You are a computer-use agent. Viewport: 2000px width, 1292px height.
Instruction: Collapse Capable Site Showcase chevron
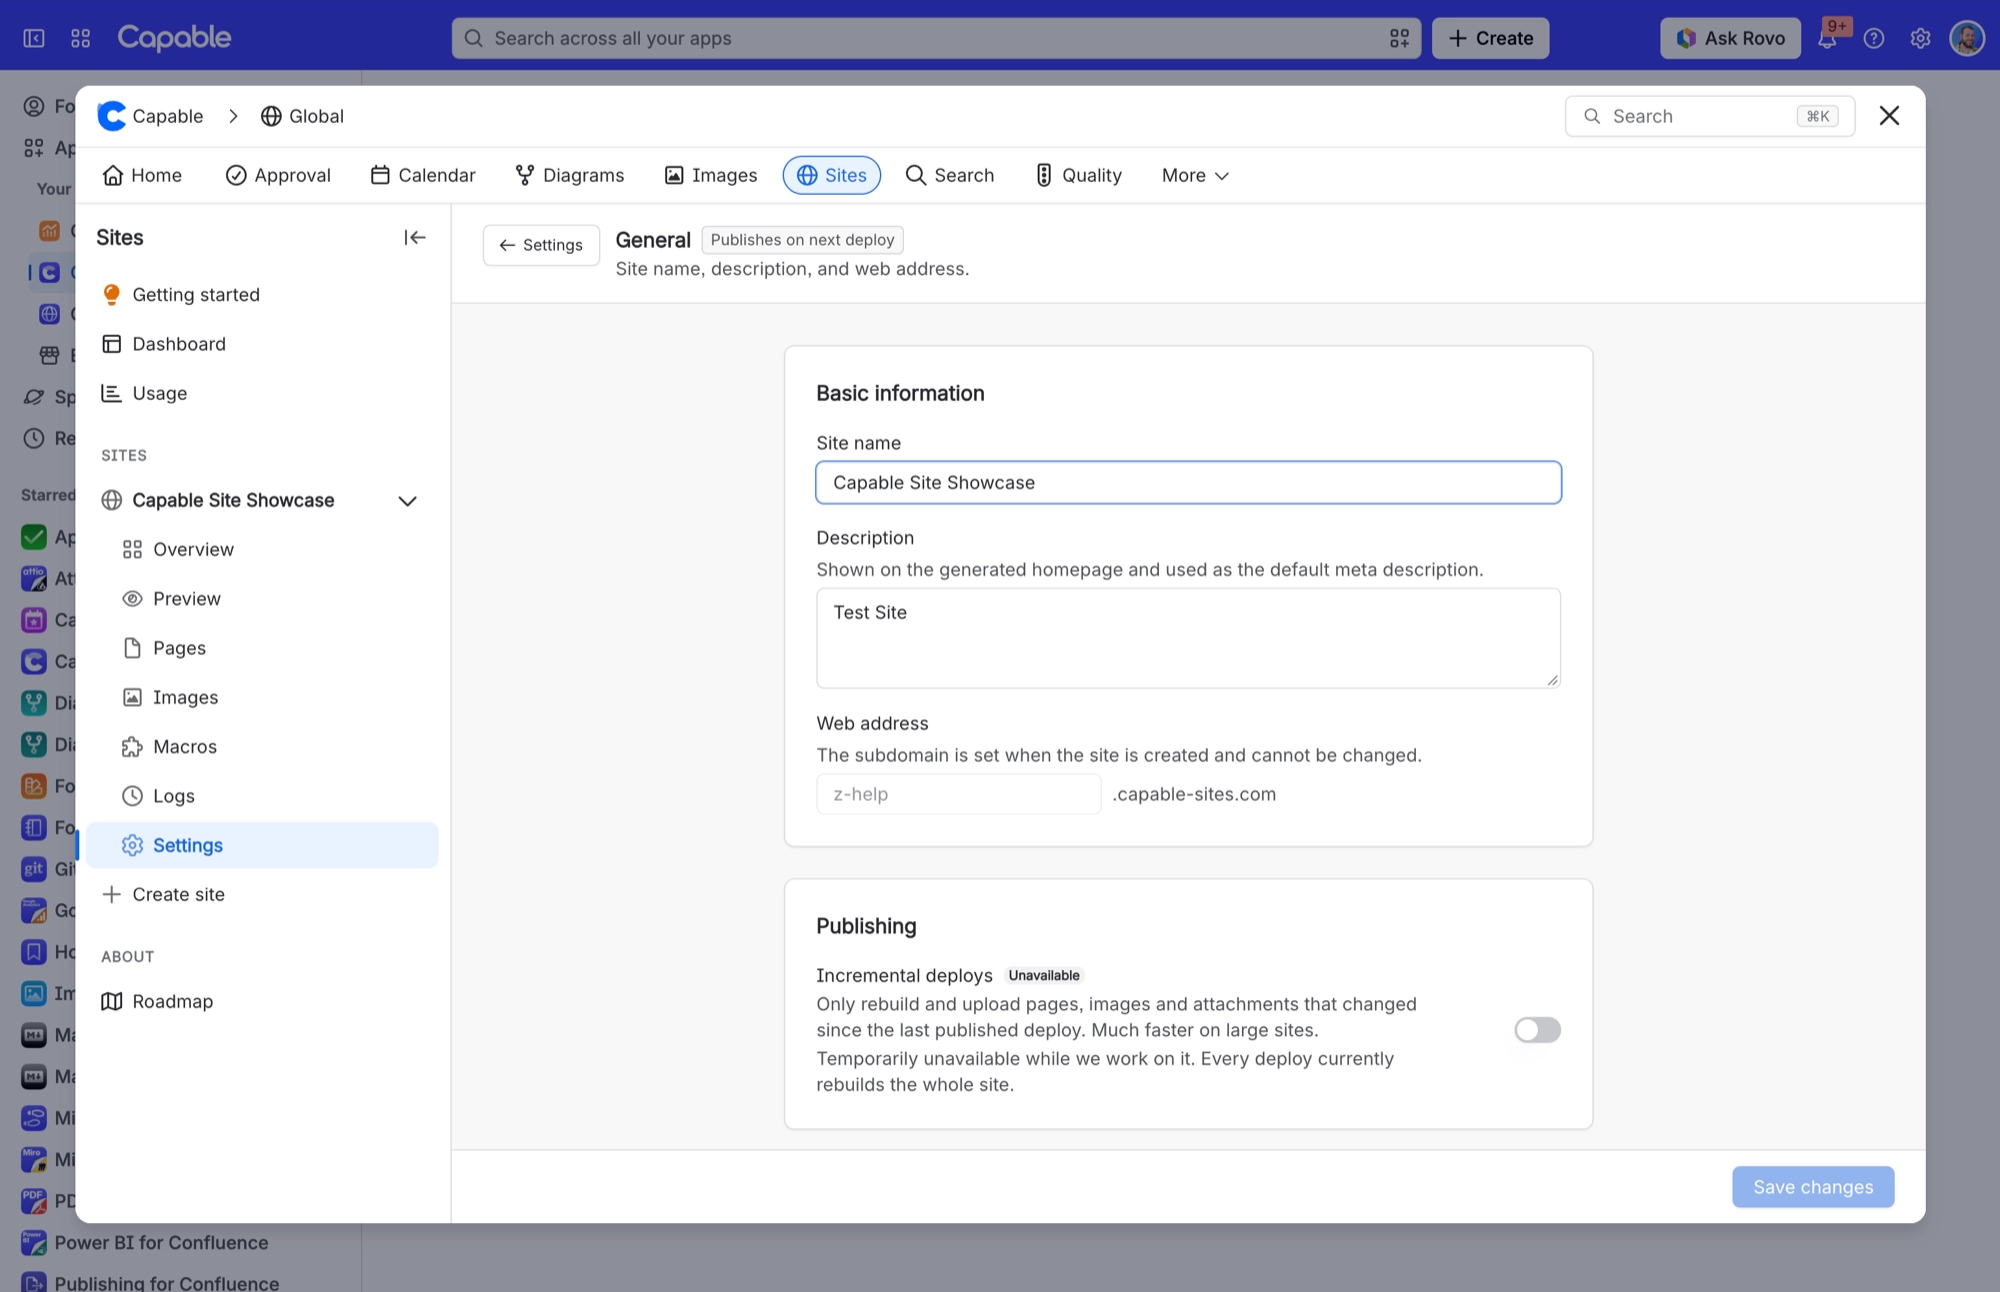(407, 500)
